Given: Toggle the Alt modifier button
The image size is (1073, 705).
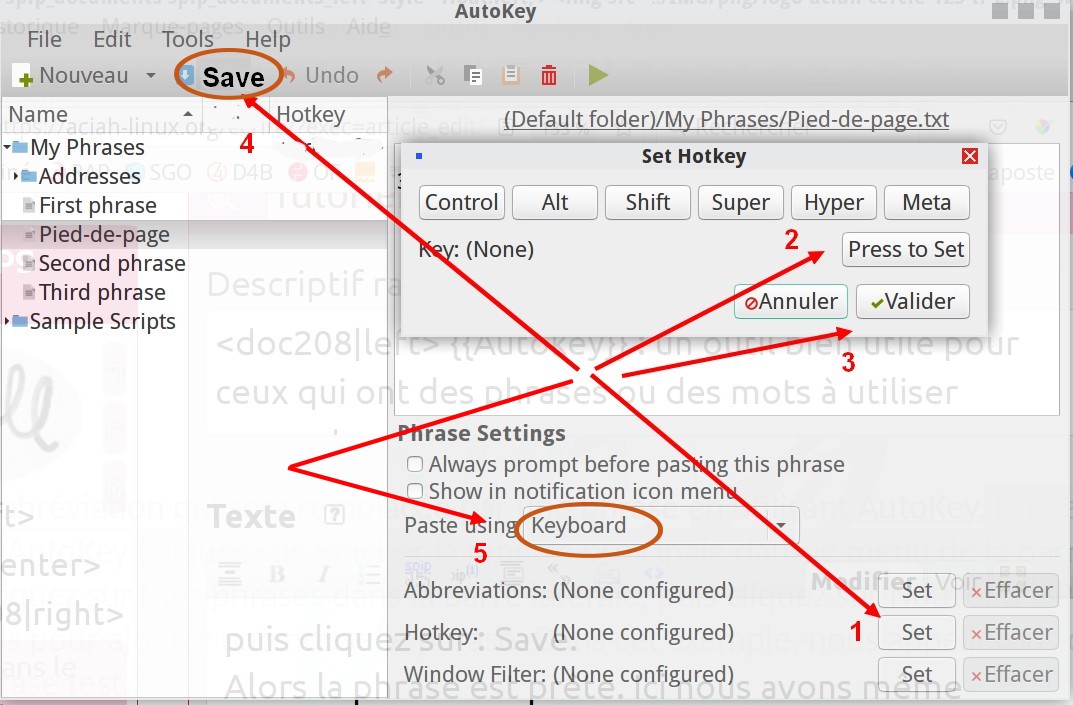Looking at the screenshot, I should click(554, 203).
